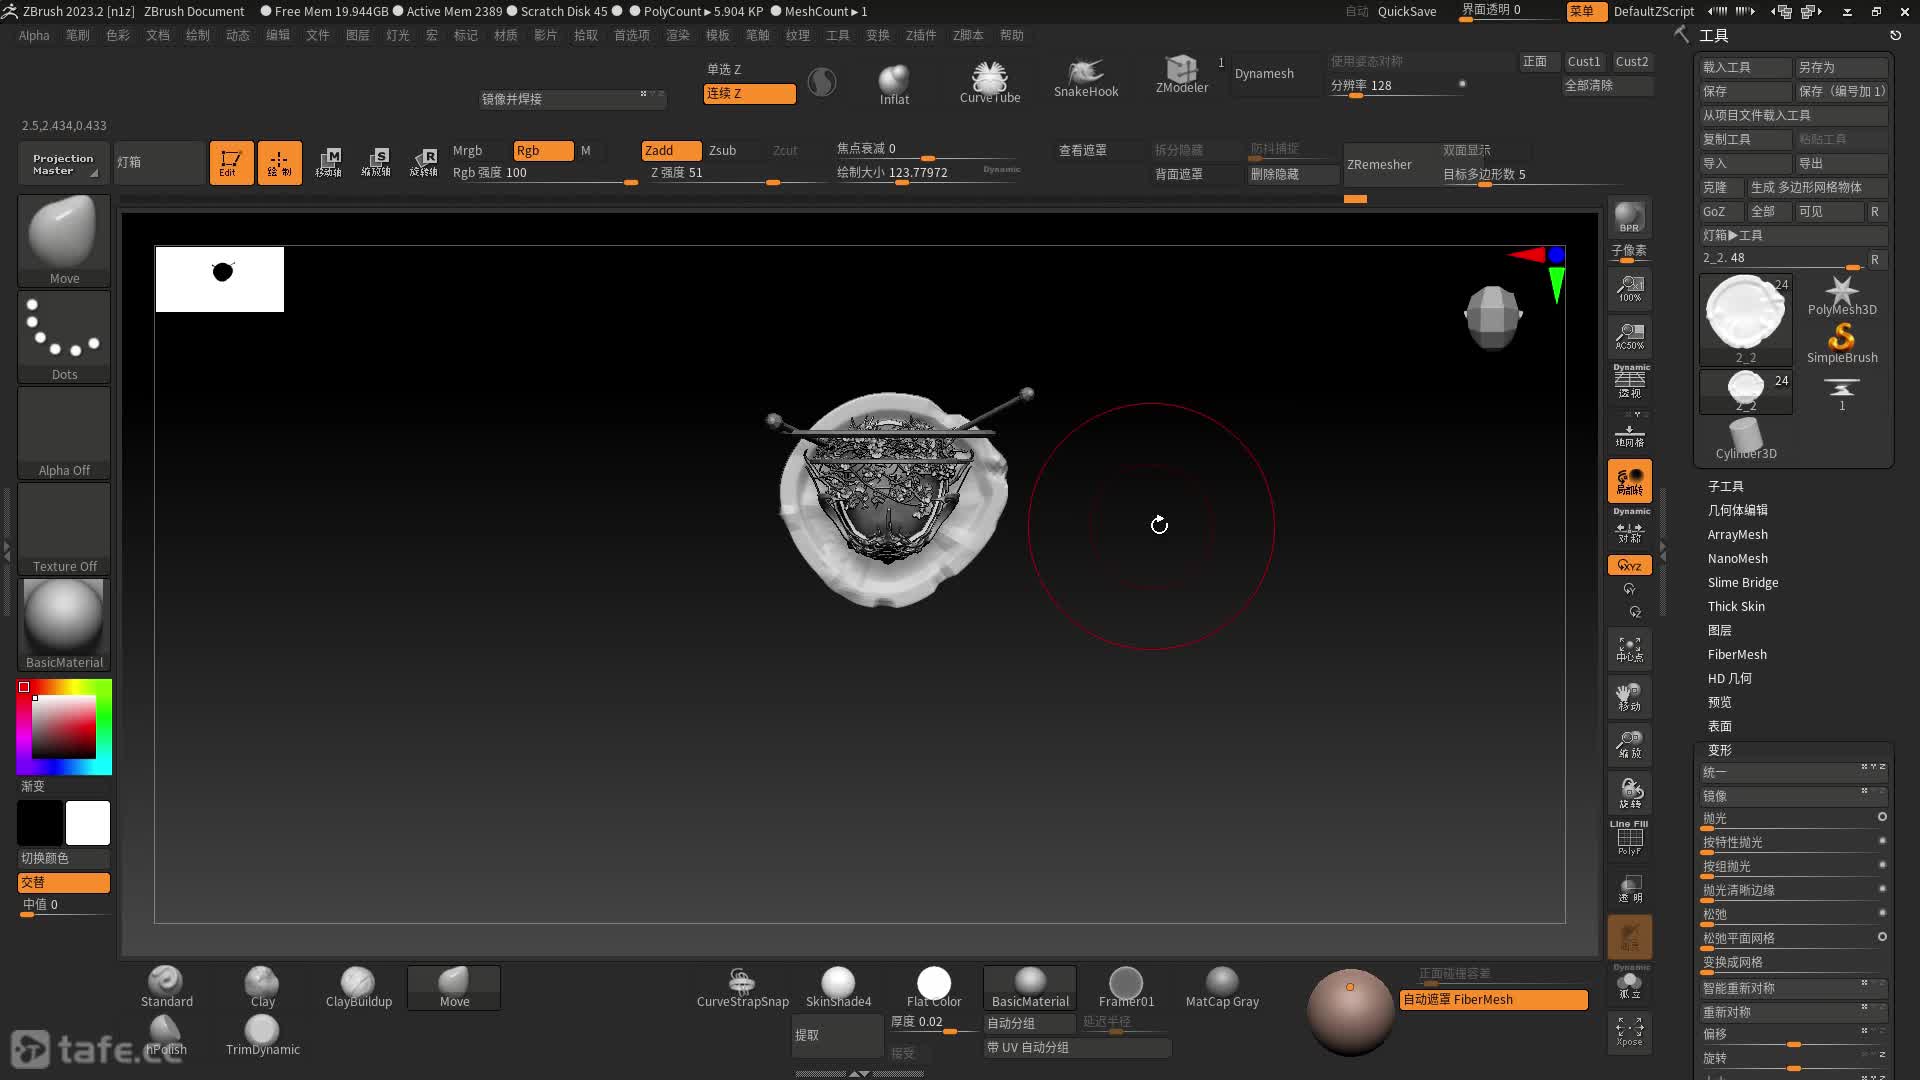Click the GoZ button
The width and height of the screenshot is (1920, 1080).
(1721, 211)
